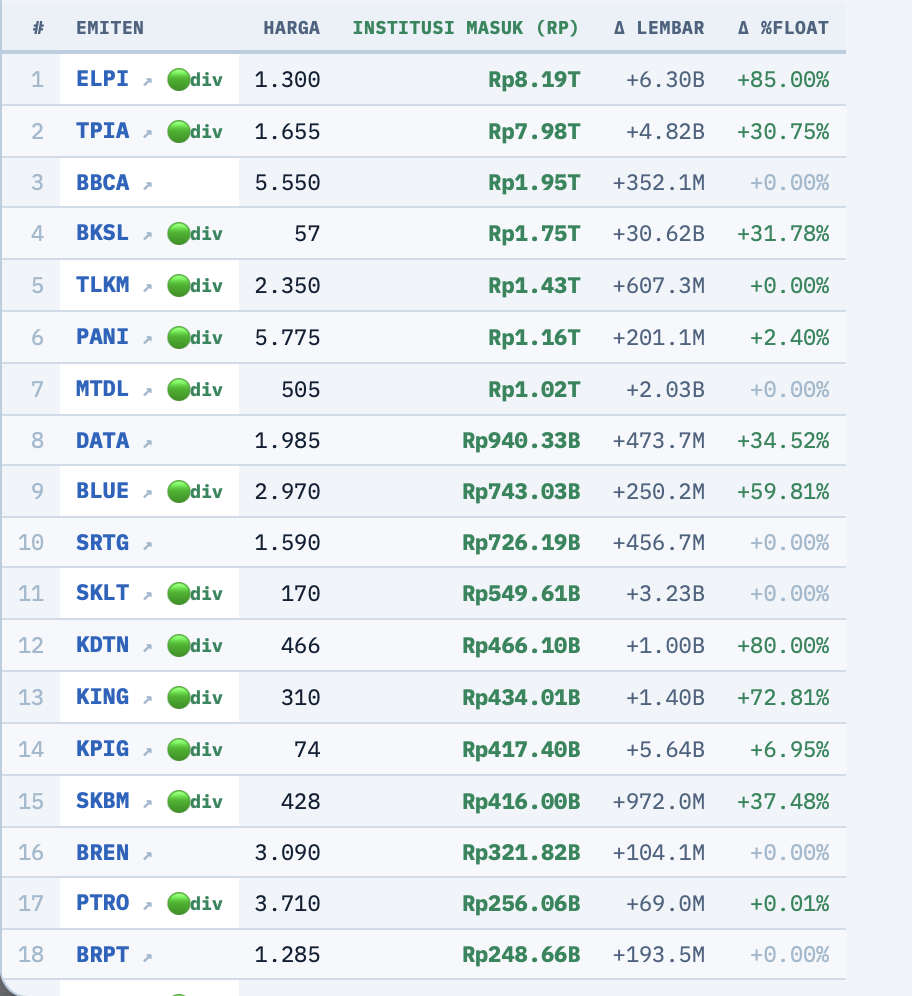
Task: Sort by the EMITEN column header
Action: [x=110, y=28]
